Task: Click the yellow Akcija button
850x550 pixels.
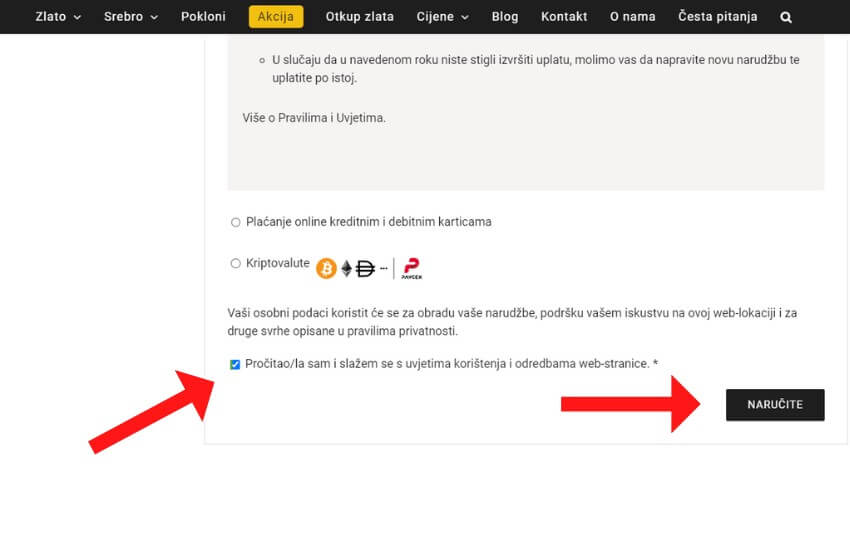Action: 276,17
